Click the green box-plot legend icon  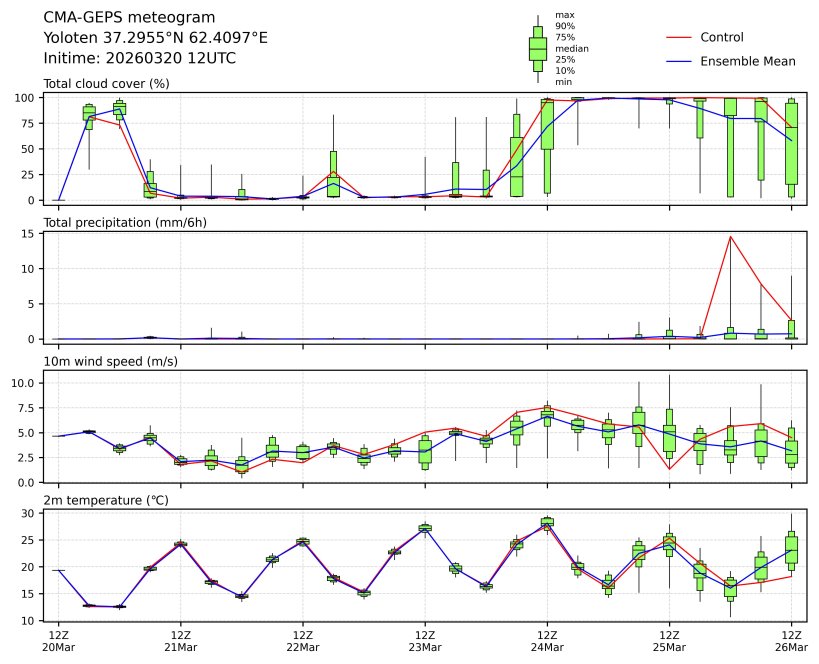pos(538,48)
